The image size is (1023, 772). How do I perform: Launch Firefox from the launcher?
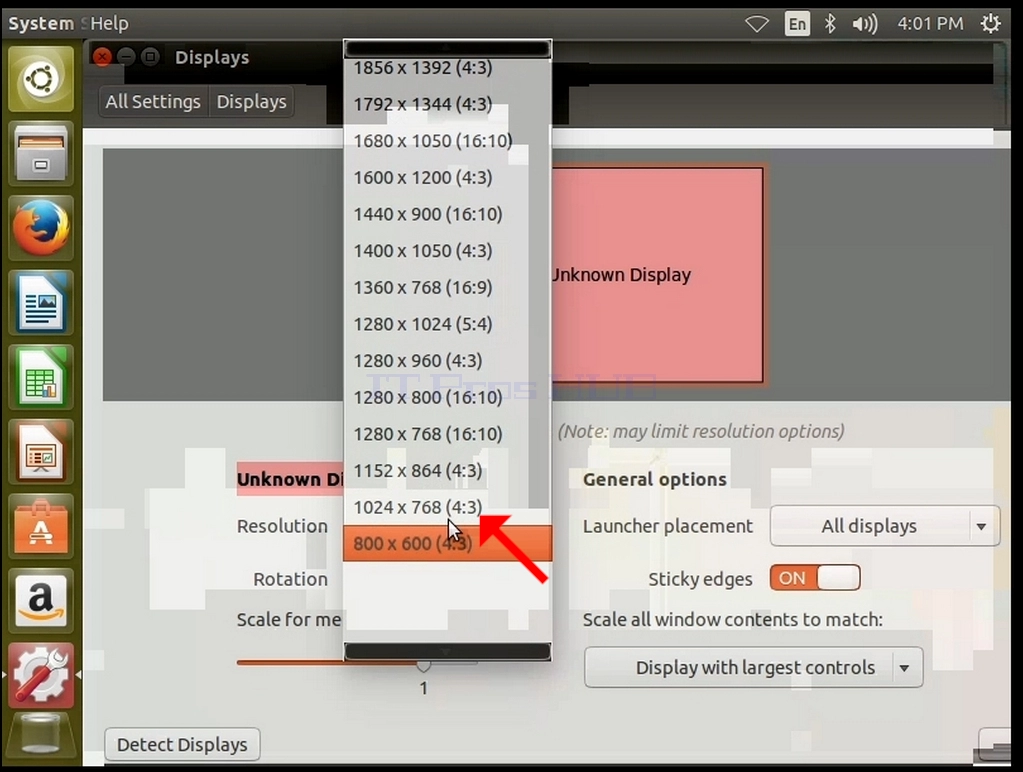click(x=41, y=228)
